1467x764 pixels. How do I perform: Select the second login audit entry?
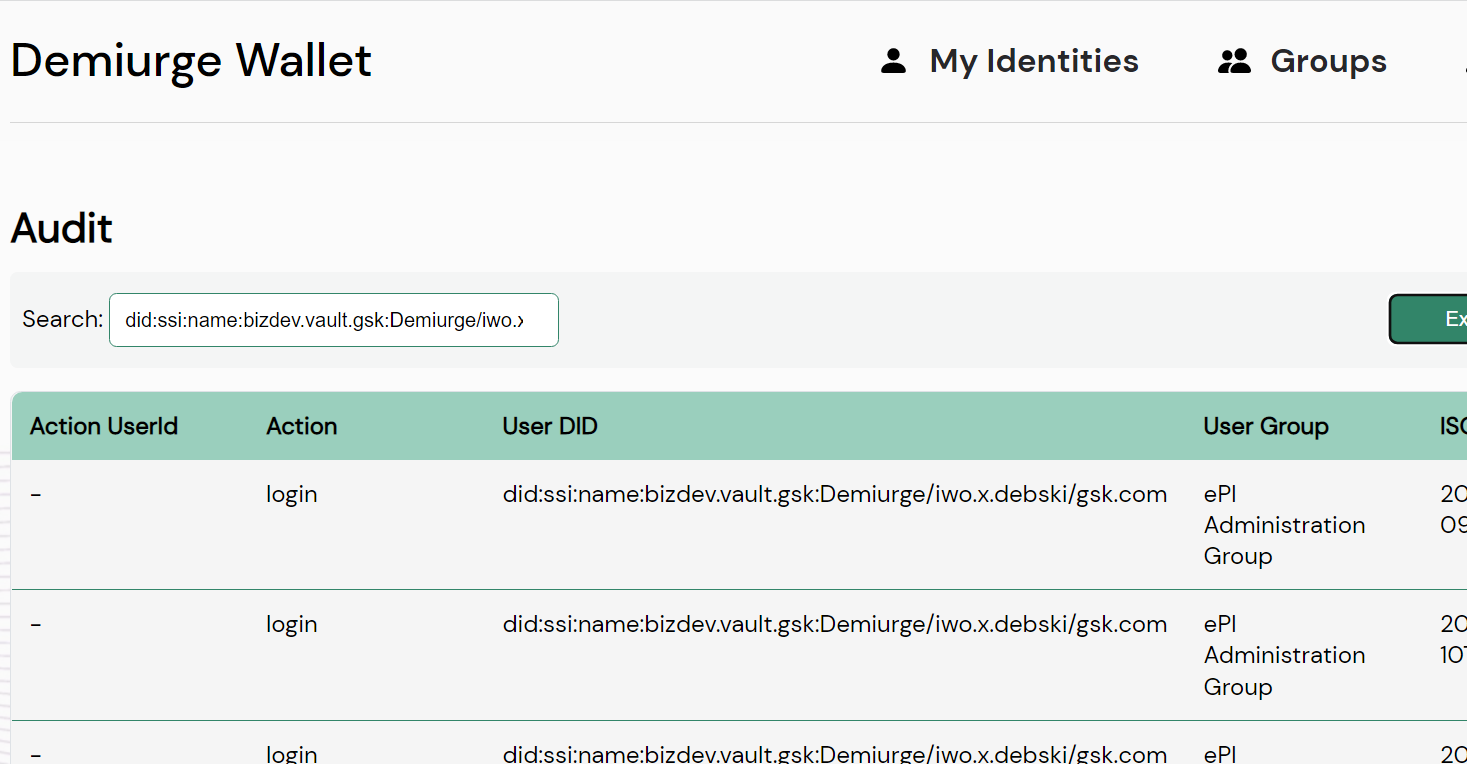(x=600, y=654)
